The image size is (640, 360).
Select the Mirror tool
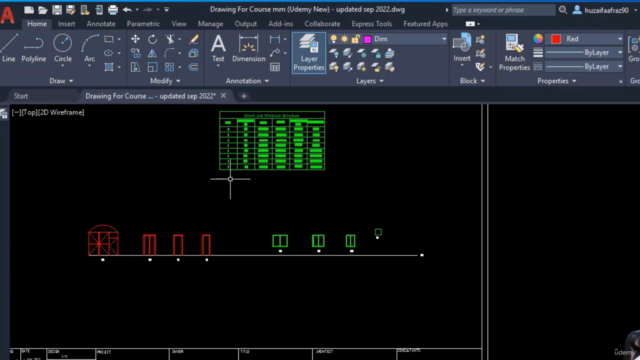pyautogui.click(x=152, y=53)
